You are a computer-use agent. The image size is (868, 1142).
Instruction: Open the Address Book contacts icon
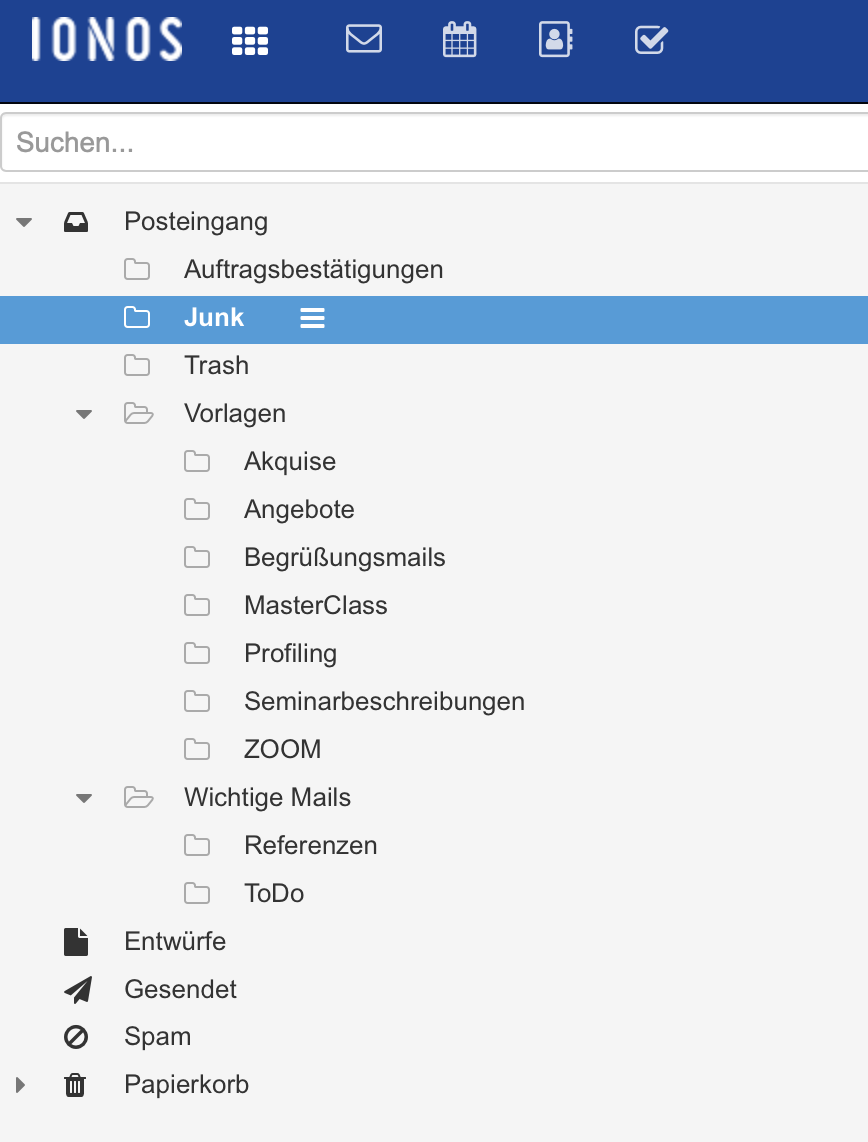[555, 40]
